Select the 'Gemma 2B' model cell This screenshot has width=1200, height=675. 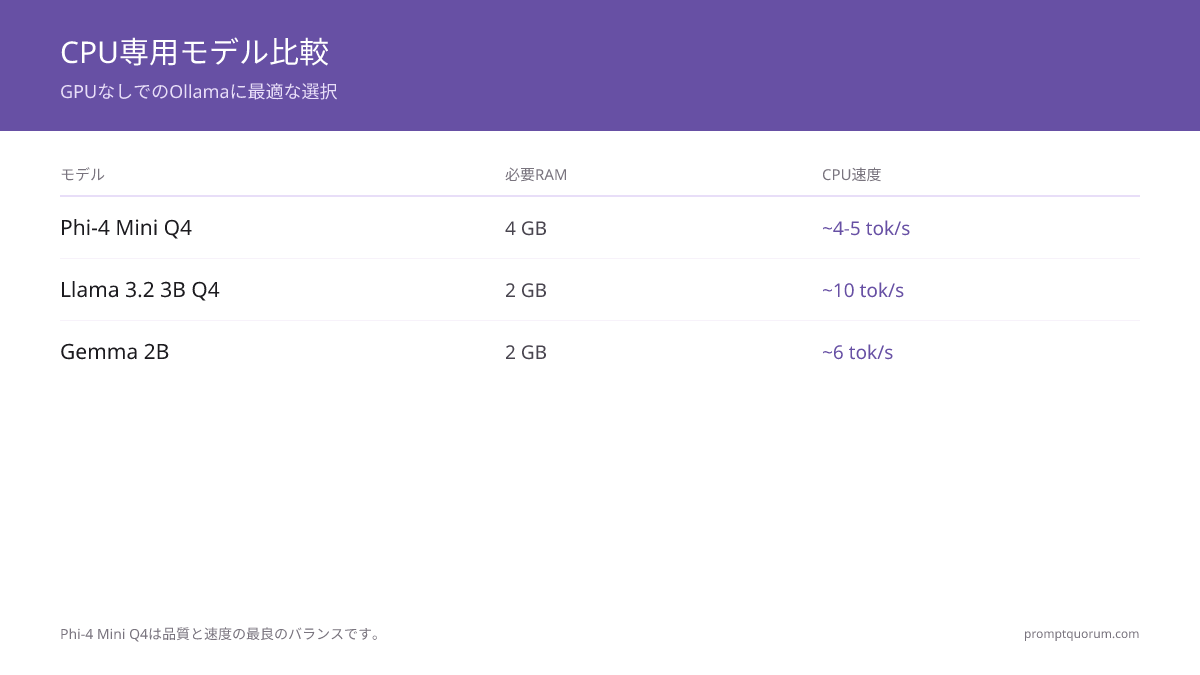click(115, 352)
